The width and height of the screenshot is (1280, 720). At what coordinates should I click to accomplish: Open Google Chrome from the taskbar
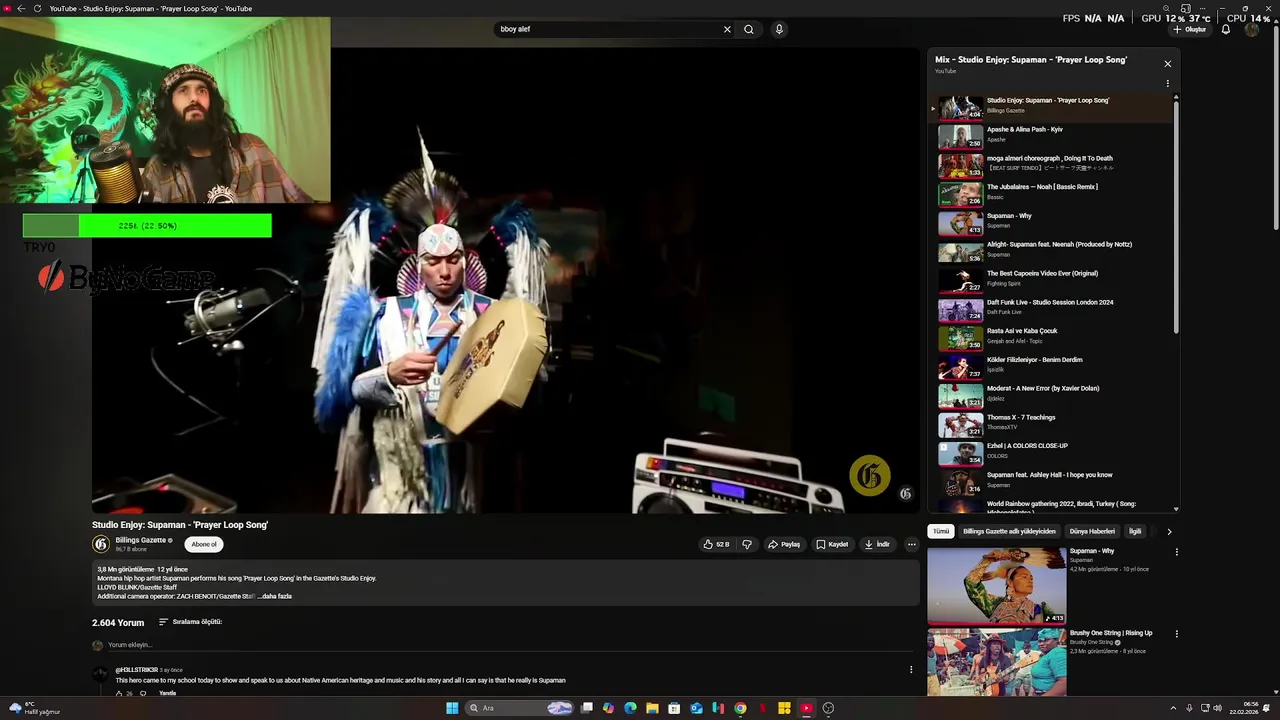click(740, 708)
